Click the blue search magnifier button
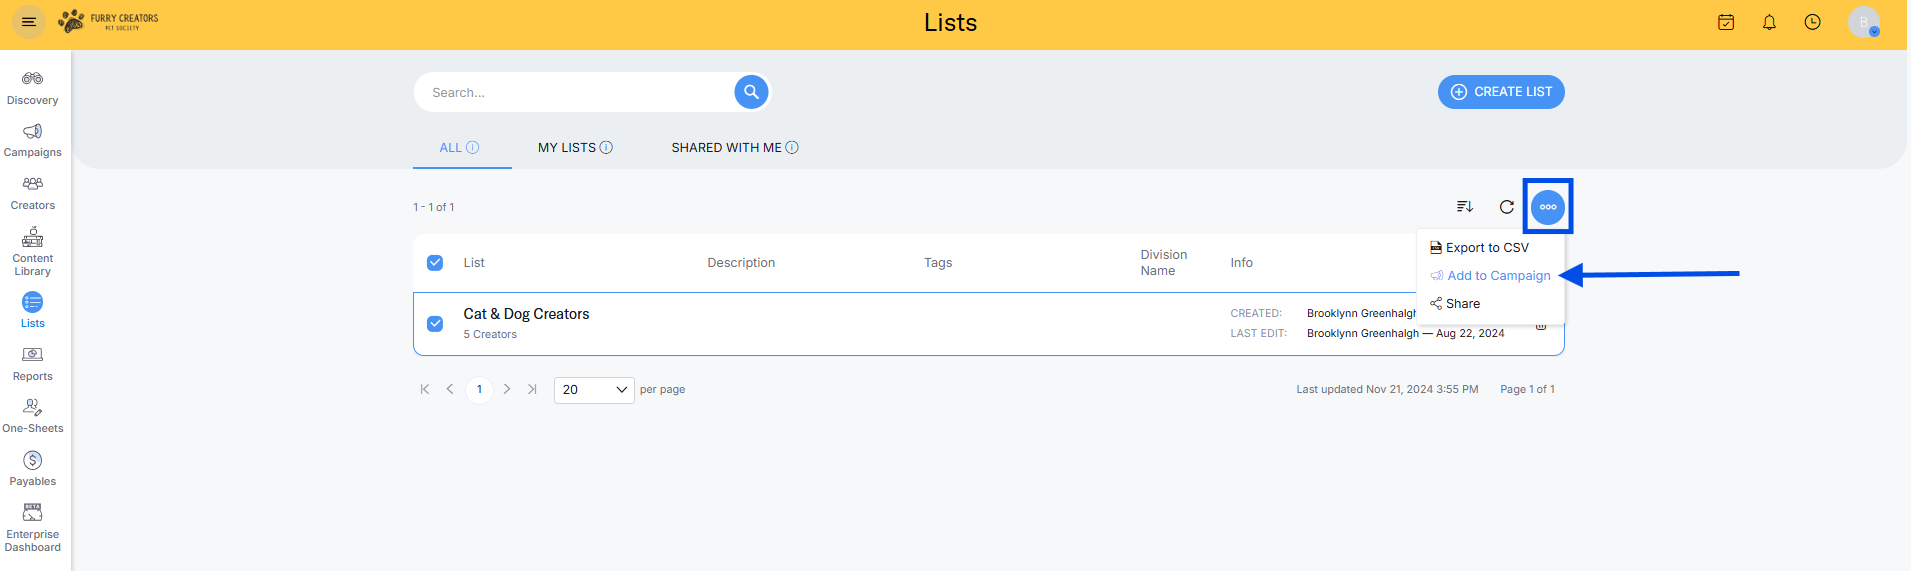This screenshot has height=571, width=1911. click(751, 92)
